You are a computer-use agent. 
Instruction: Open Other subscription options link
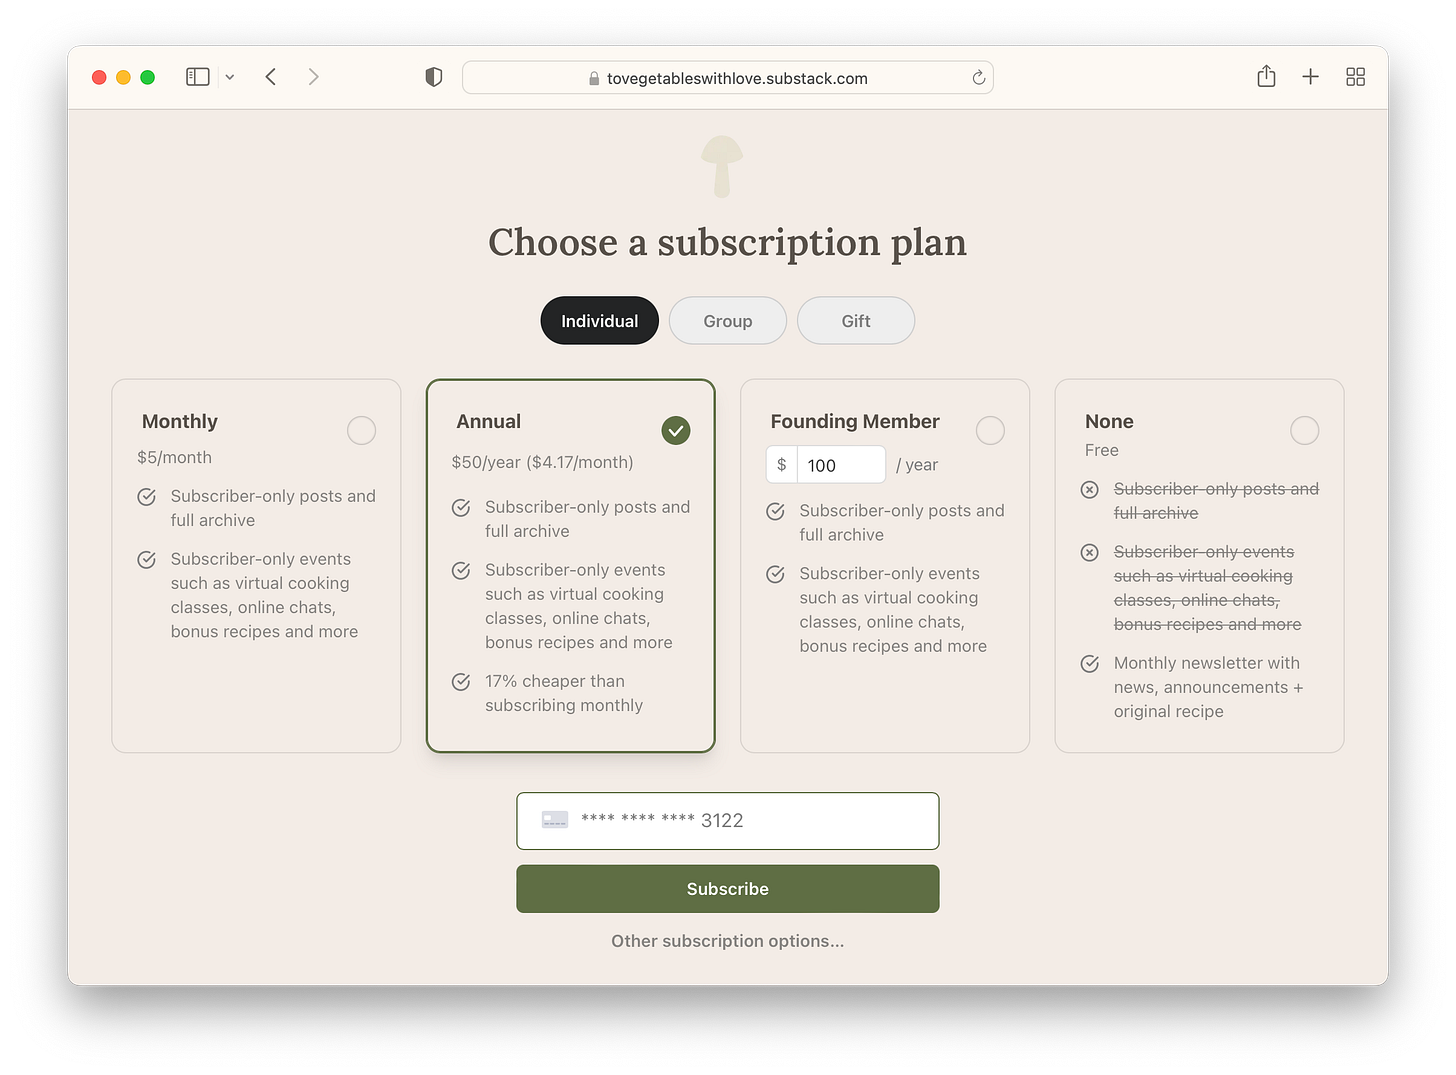tap(728, 941)
